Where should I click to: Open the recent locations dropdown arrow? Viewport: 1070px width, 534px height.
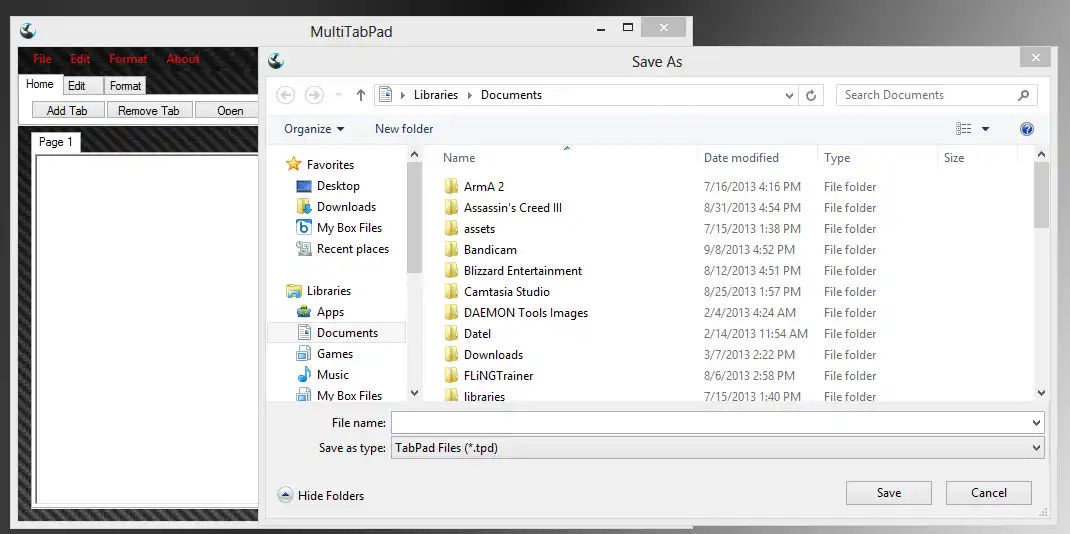click(338, 95)
